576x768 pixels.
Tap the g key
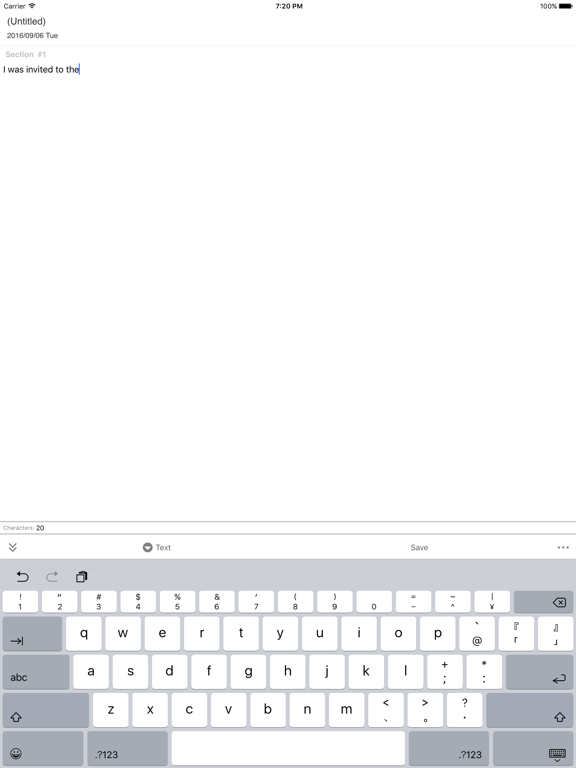(248, 672)
